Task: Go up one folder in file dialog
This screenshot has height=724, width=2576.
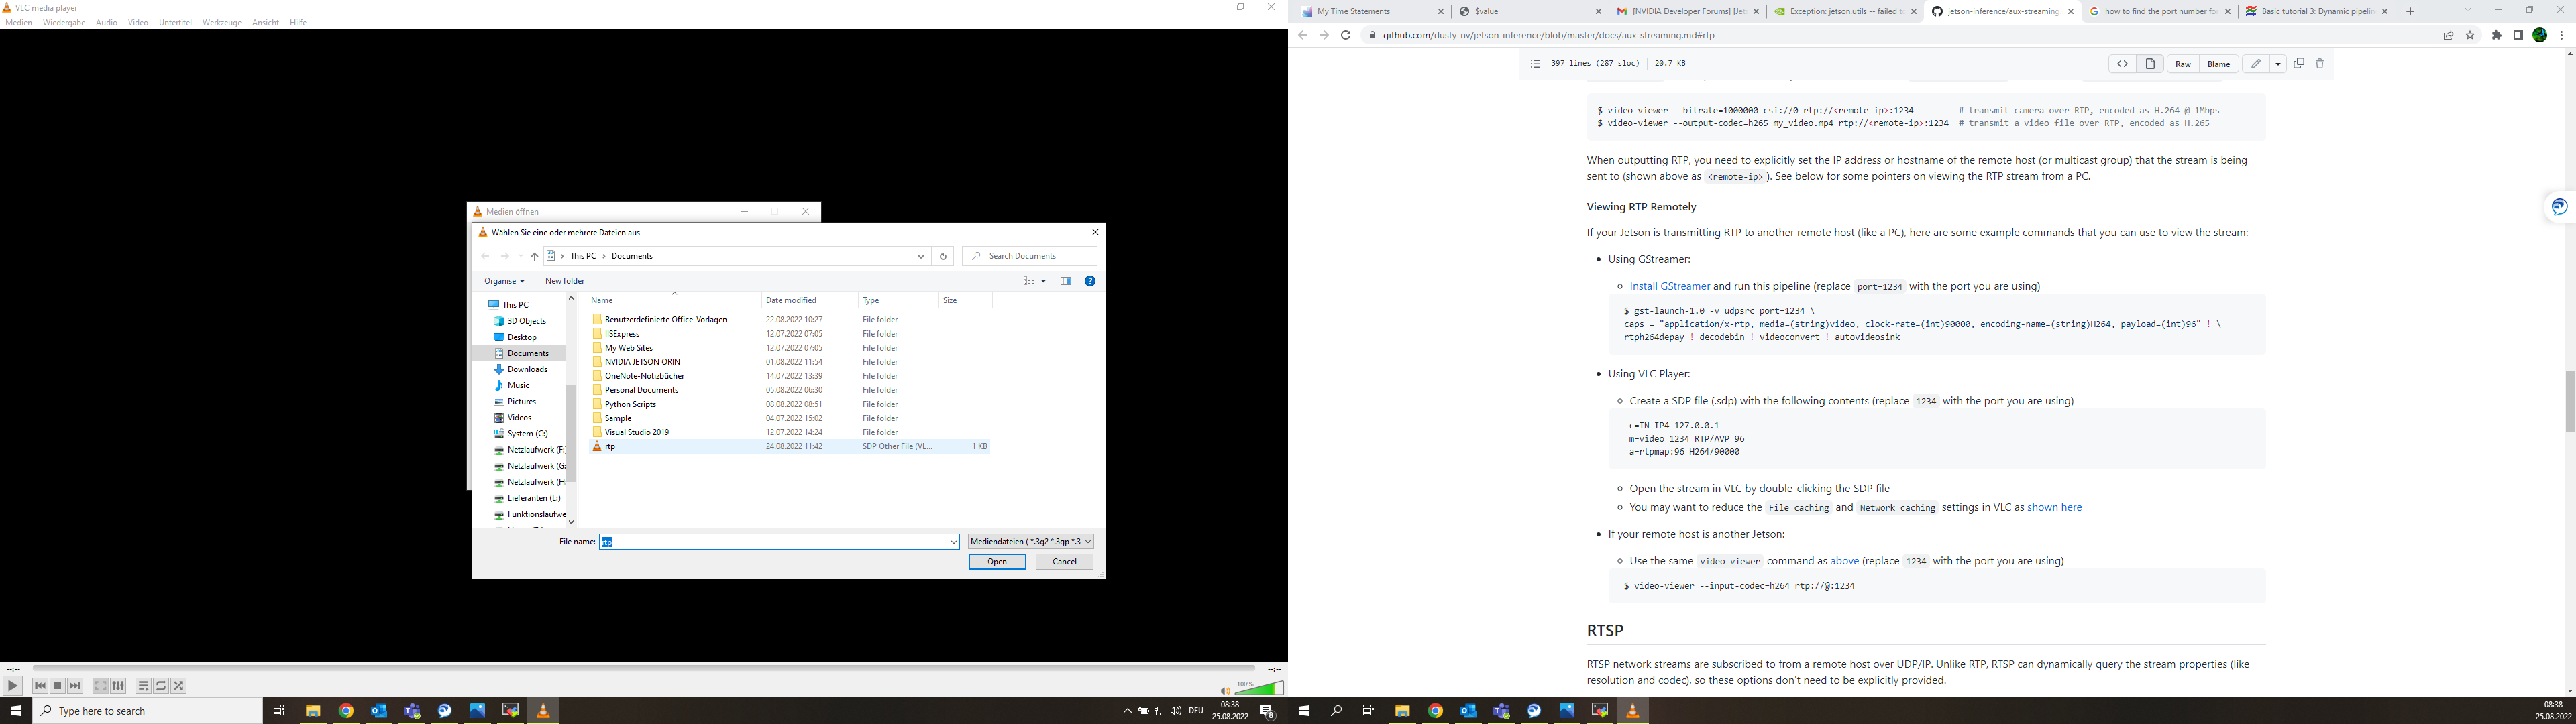Action: pos(534,257)
